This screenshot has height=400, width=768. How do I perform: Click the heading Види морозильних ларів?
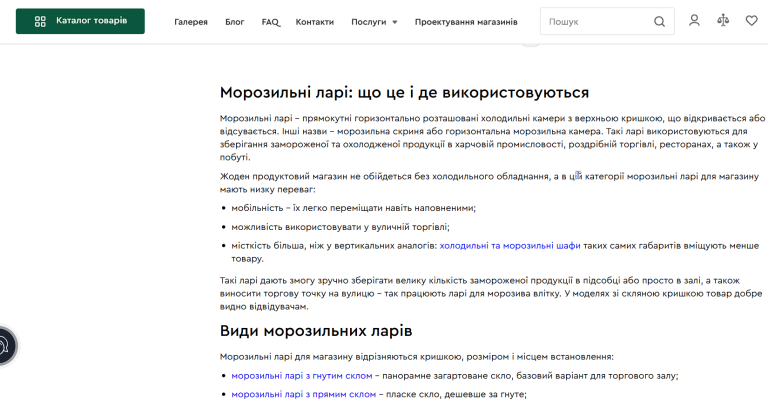pyautogui.click(x=316, y=331)
